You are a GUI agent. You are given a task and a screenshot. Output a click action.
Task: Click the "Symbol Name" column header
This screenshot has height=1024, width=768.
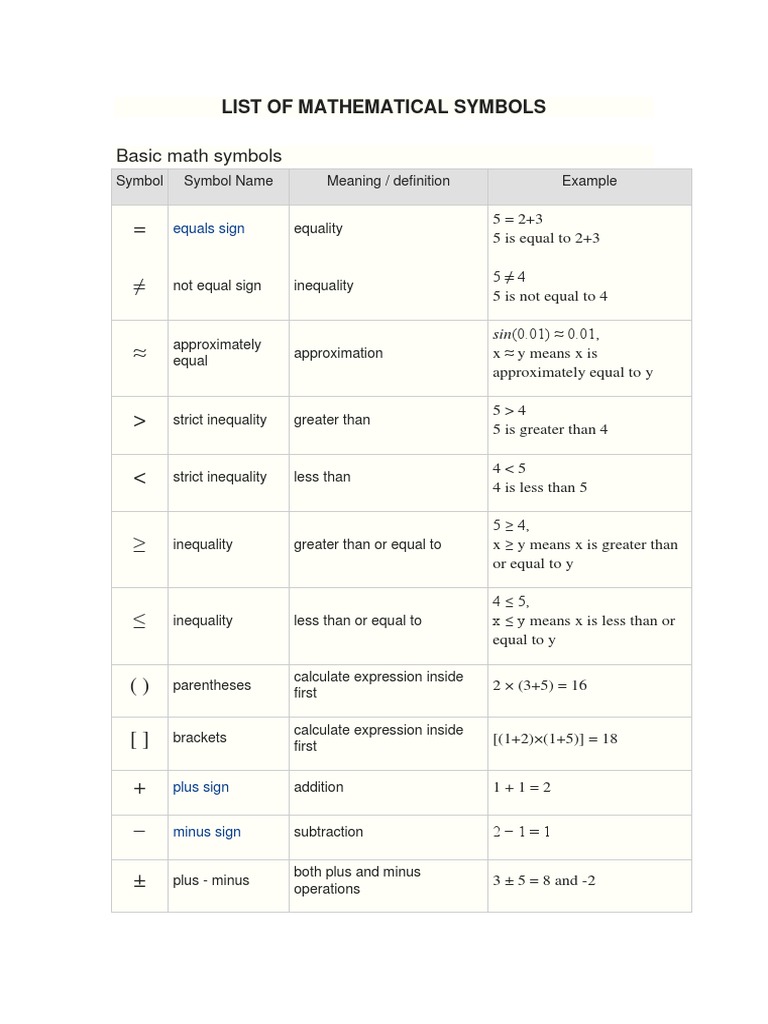[228, 182]
